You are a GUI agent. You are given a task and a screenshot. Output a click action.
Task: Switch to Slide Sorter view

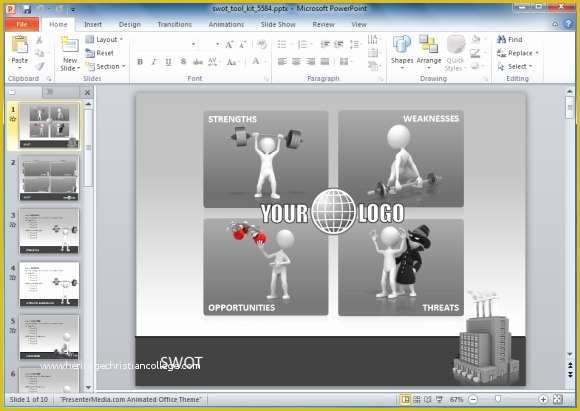click(x=417, y=399)
